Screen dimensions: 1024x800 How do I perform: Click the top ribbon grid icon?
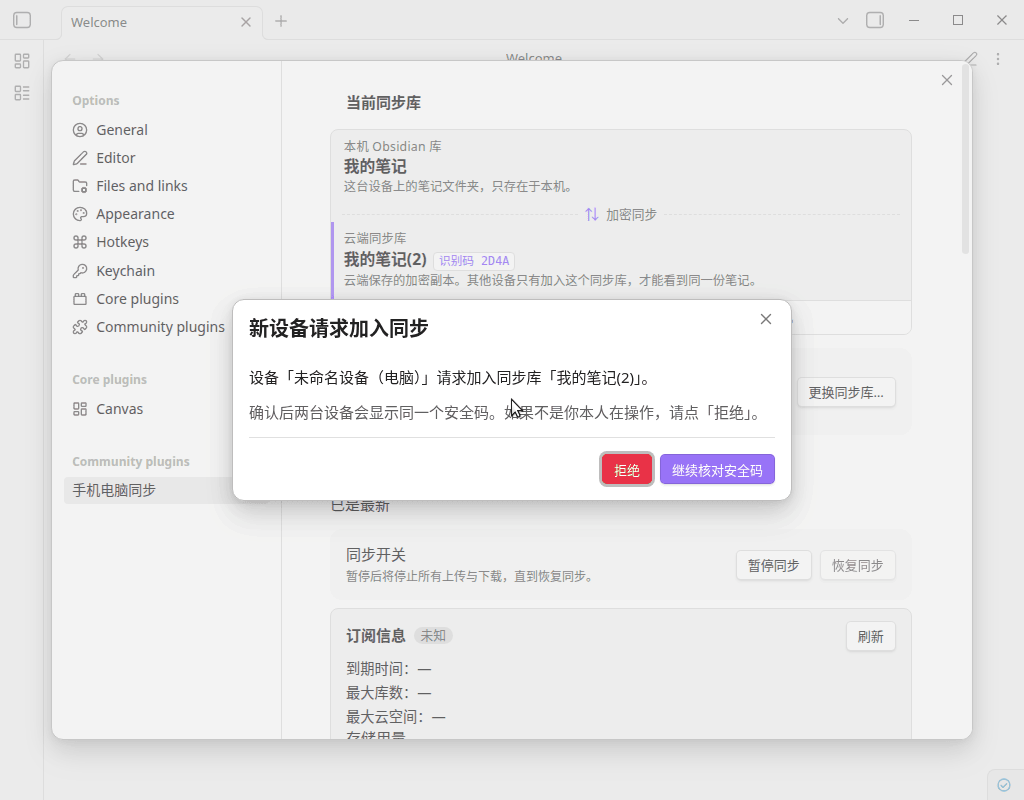click(x=22, y=61)
